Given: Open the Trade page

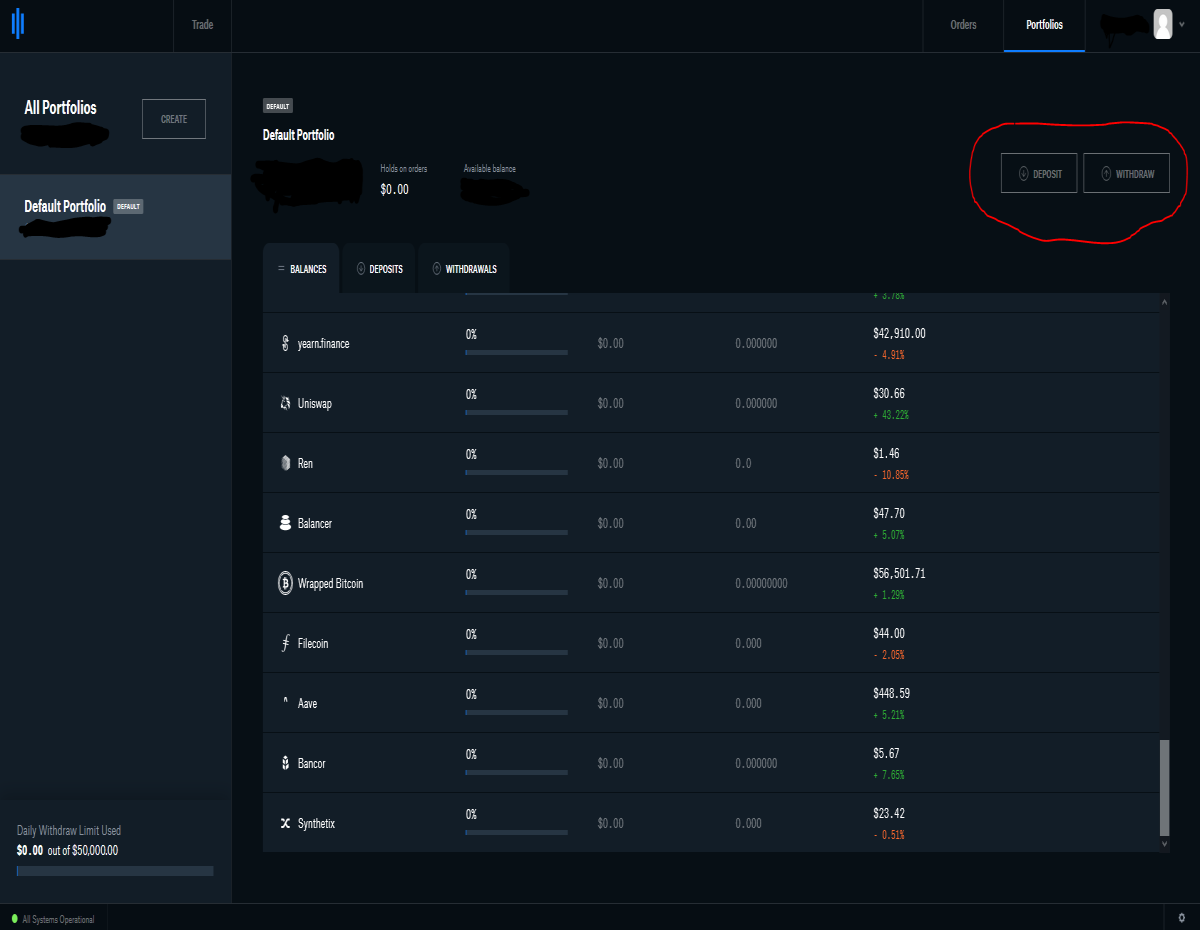Looking at the screenshot, I should (202, 25).
